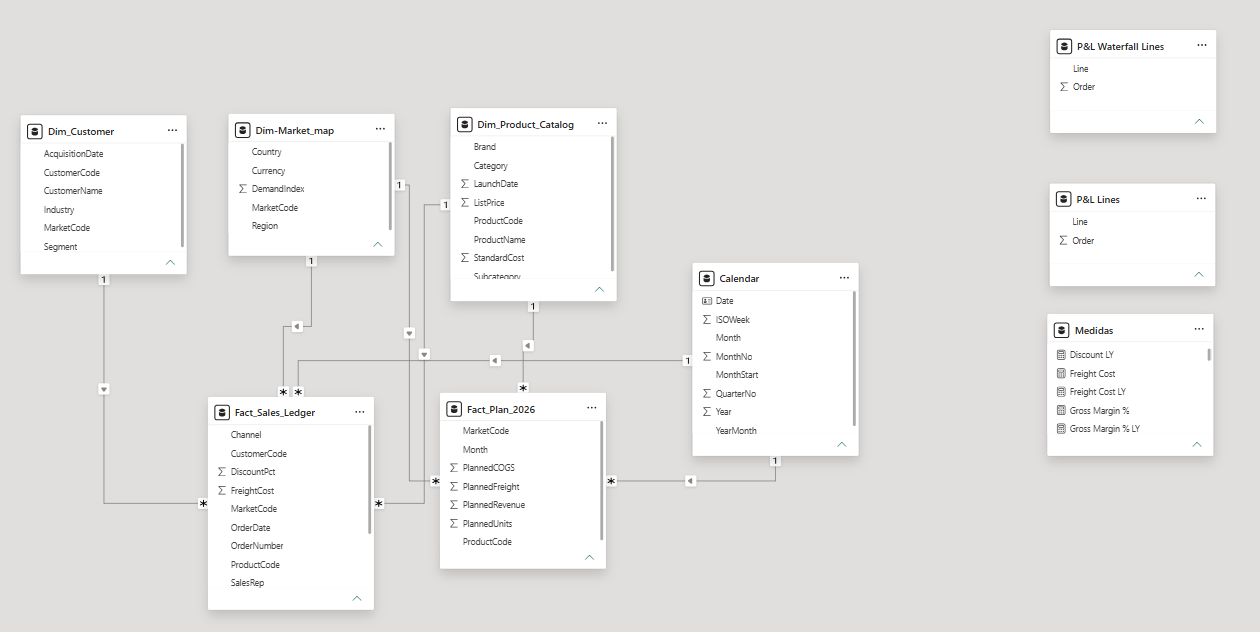Click the Fact_Sales_Ledger table header icon
1260x632 pixels.
[x=222, y=412]
